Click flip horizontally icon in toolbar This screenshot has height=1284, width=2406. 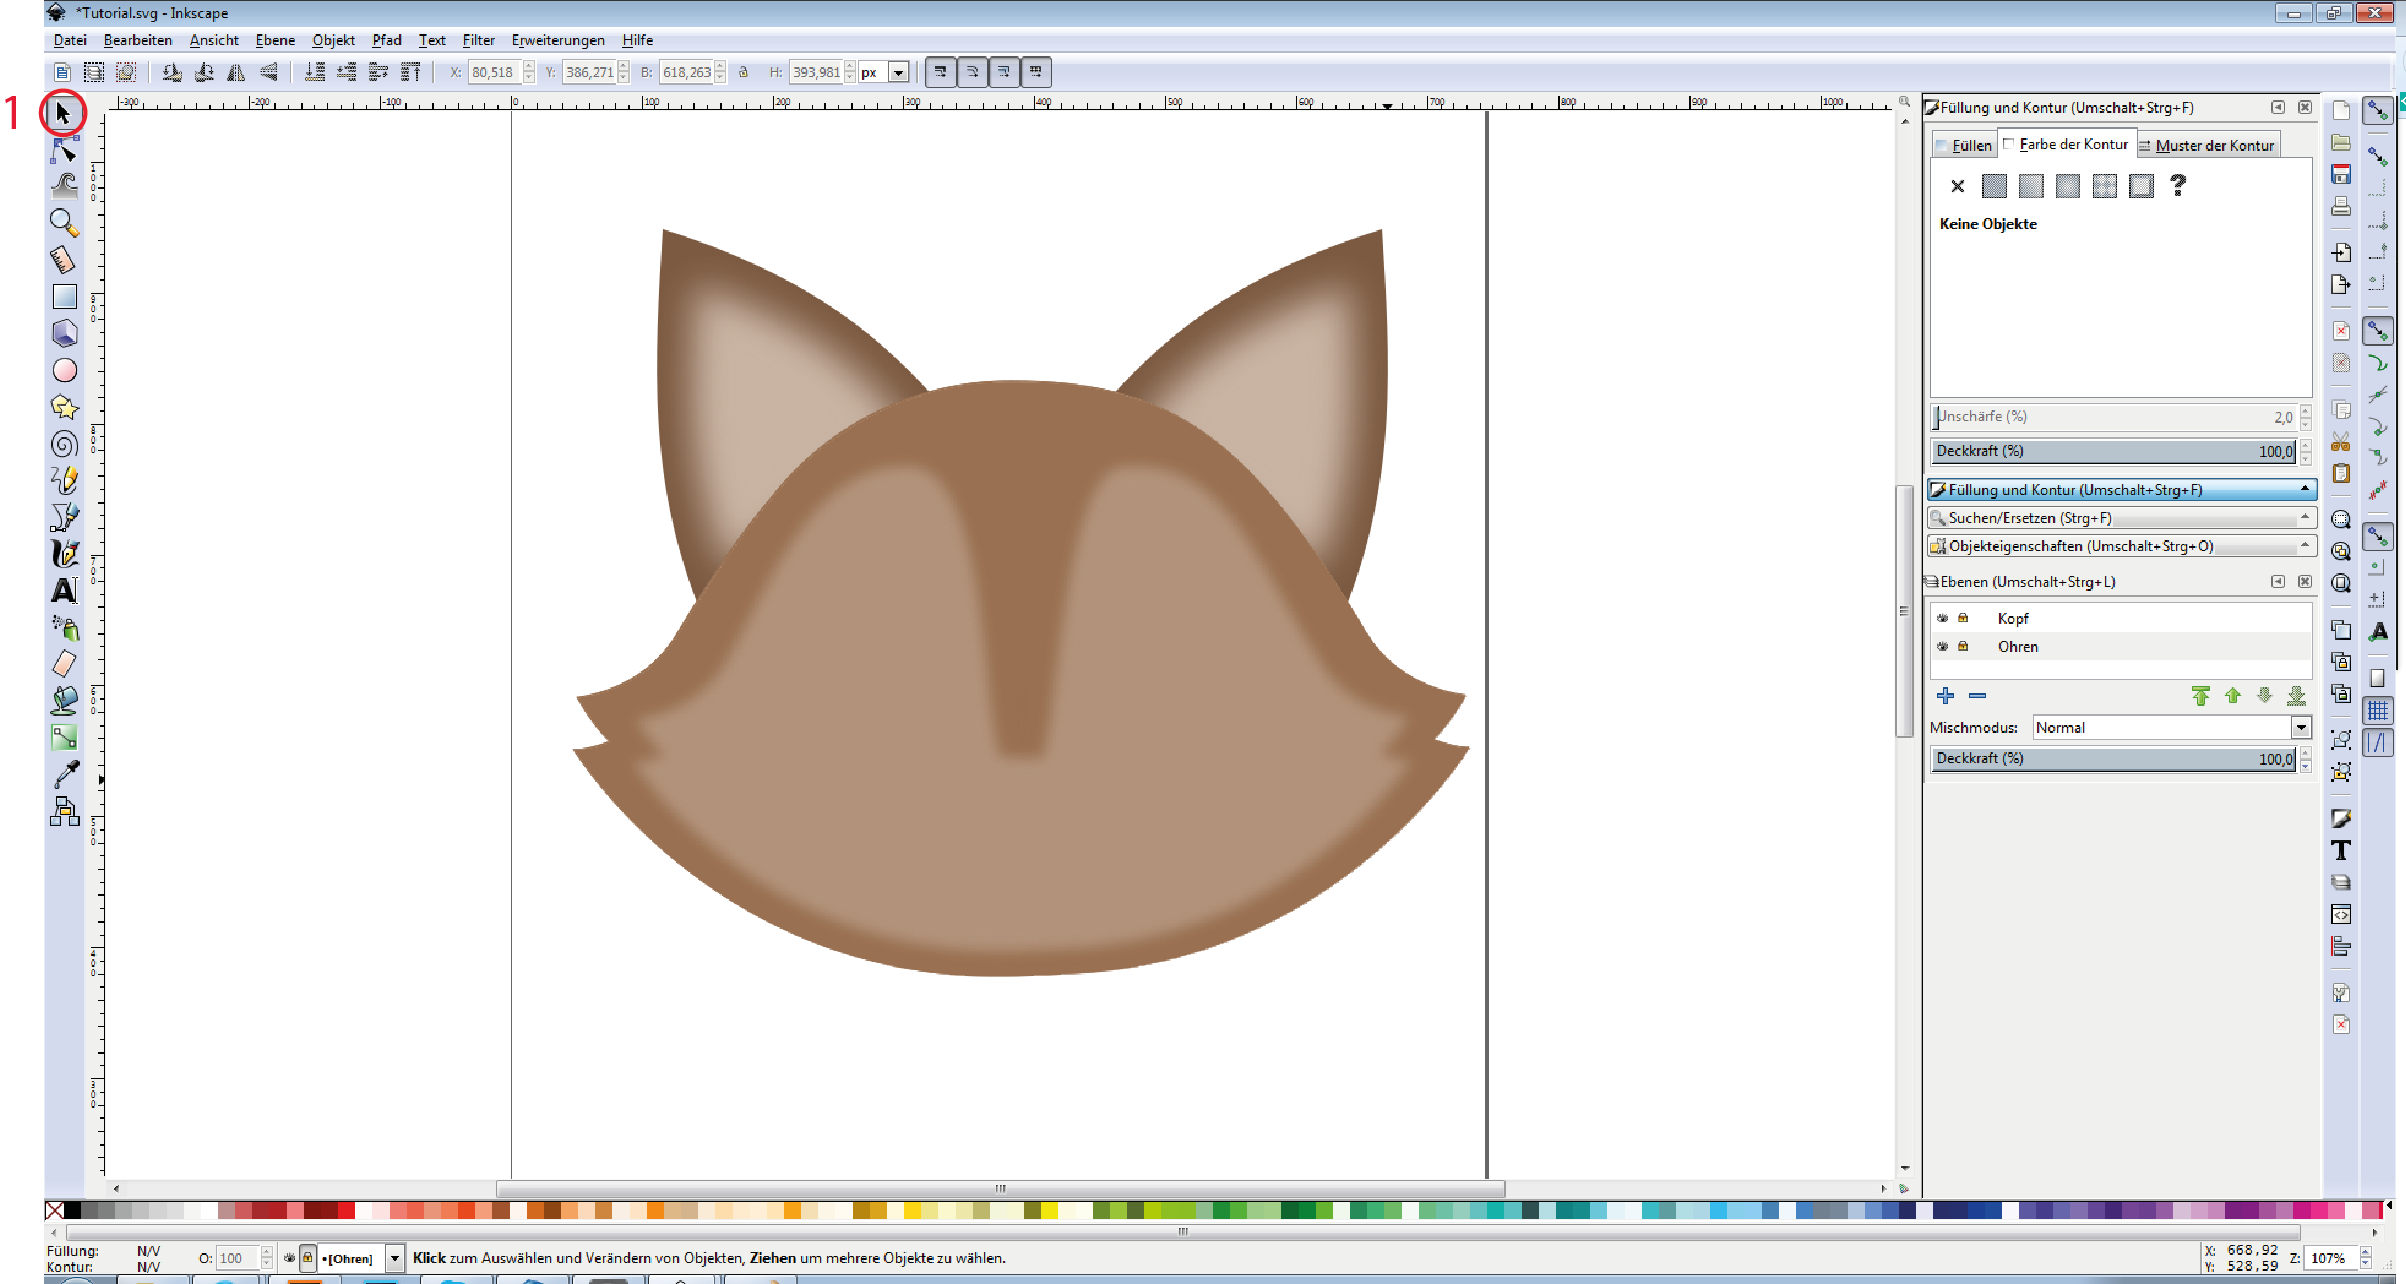236,72
